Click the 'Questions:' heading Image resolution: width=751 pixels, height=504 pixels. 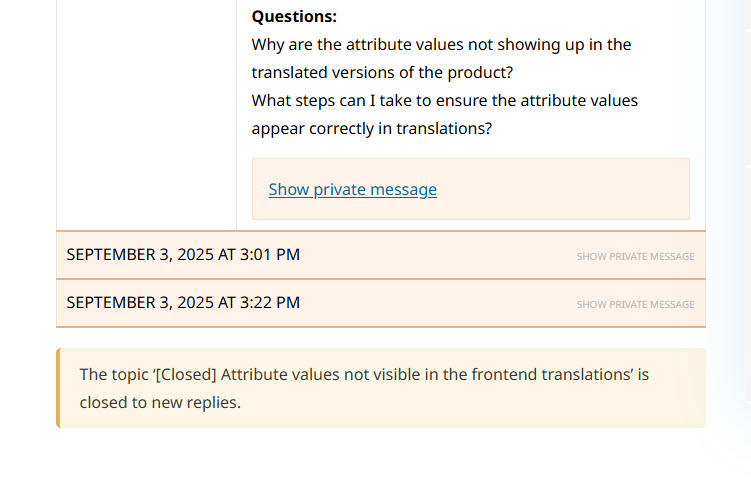point(294,16)
